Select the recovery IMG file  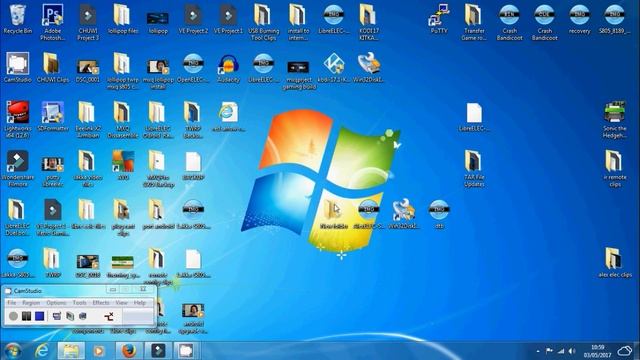coord(579,19)
